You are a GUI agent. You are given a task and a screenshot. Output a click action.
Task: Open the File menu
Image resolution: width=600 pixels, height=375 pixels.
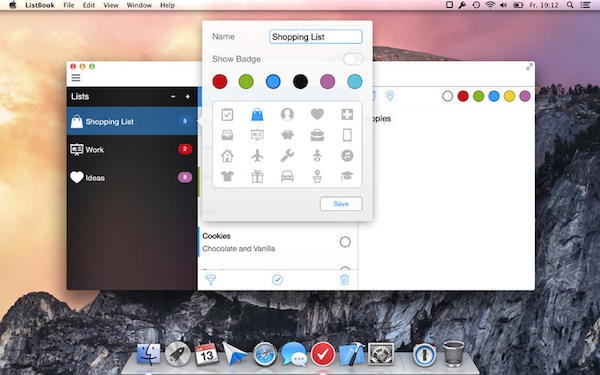click(69, 5)
